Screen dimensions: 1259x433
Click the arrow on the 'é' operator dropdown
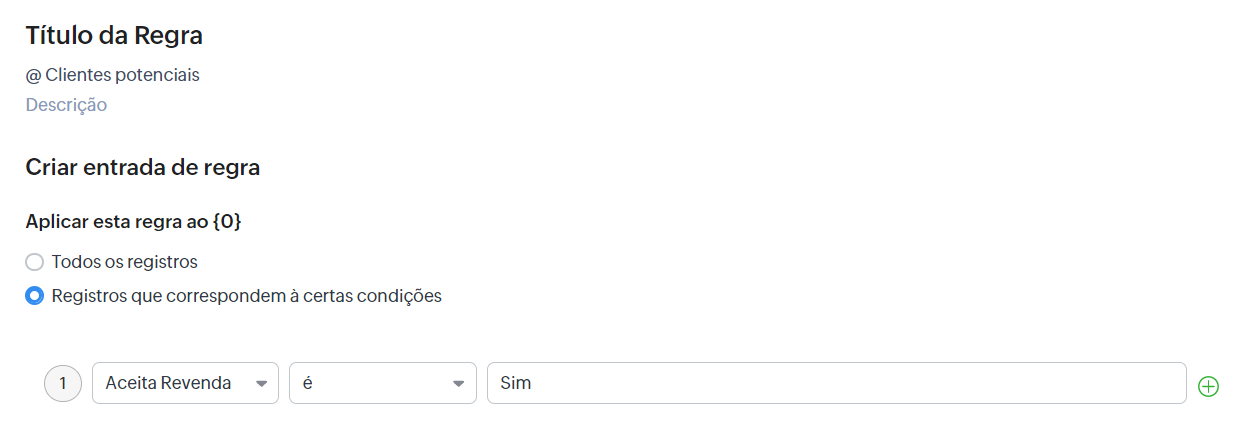[459, 384]
